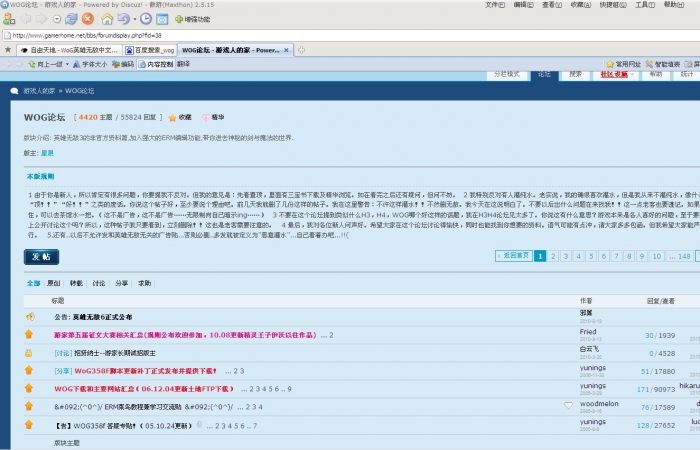The image size is (700, 450).
Task: Jump to last page 148
Action: coord(679,256)
